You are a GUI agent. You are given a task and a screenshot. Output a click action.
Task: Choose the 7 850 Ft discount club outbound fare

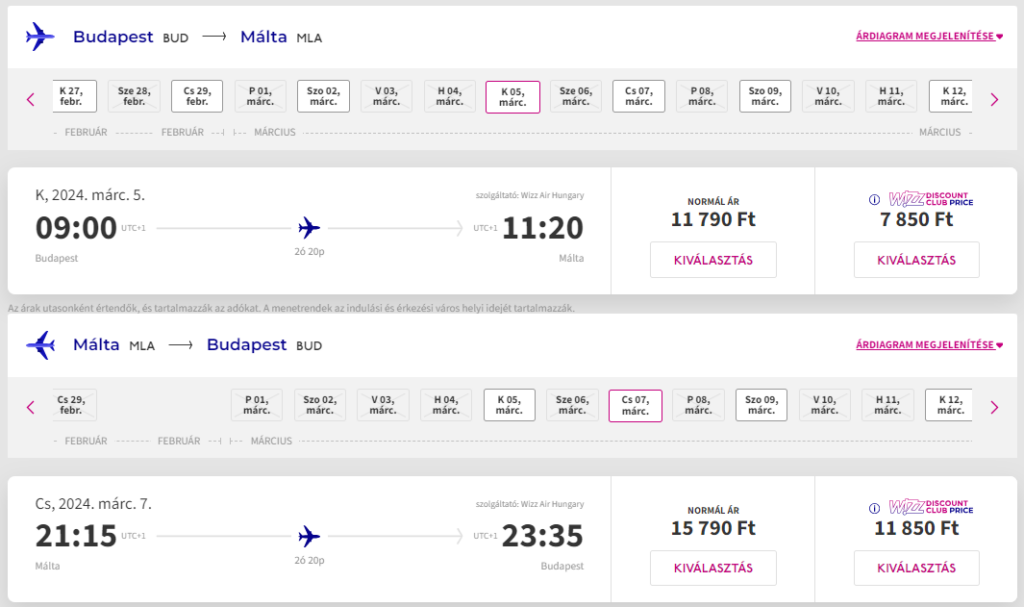point(916,260)
